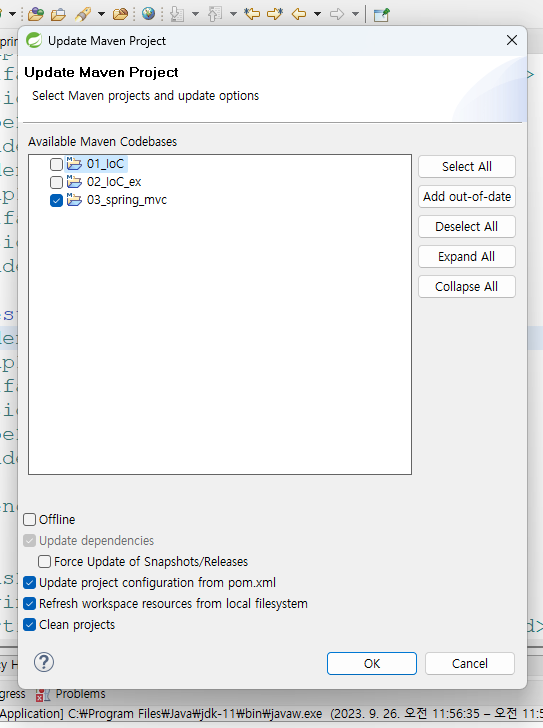
Task: Uncheck the 03_spring_mvc project checkbox
Action: [x=56, y=200]
